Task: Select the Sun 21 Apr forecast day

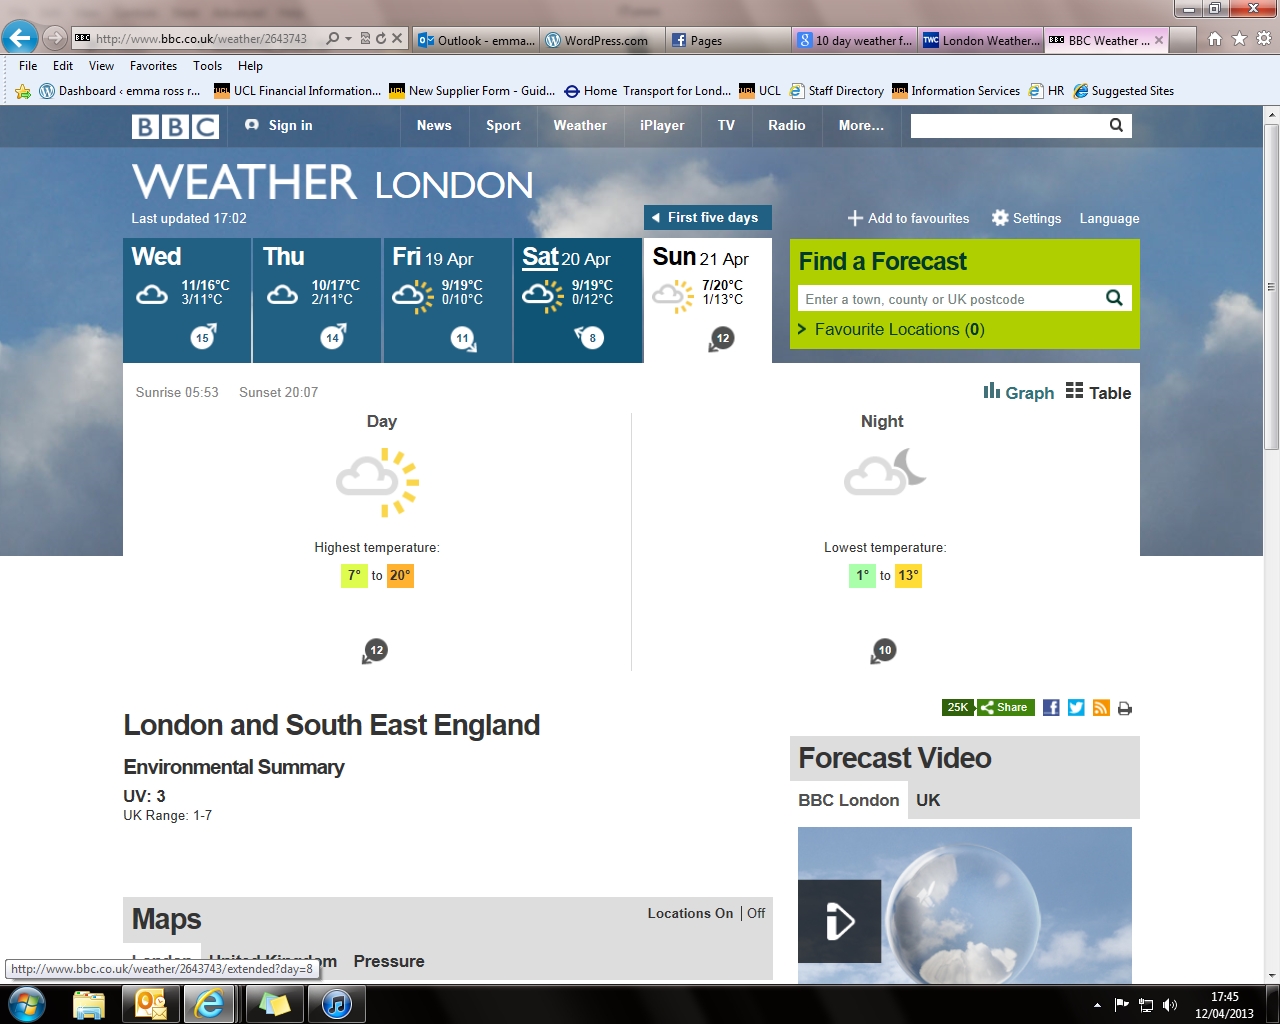Action: [x=708, y=300]
